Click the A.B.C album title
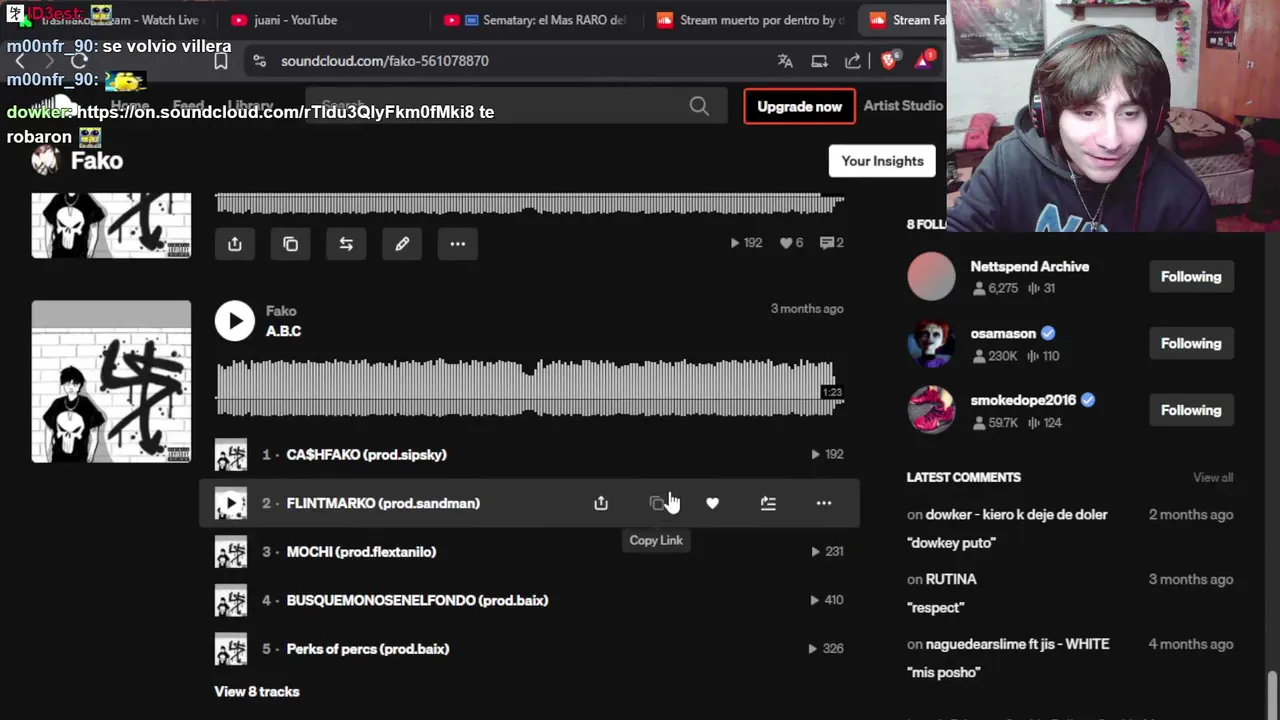This screenshot has height=720, width=1280. click(283, 331)
